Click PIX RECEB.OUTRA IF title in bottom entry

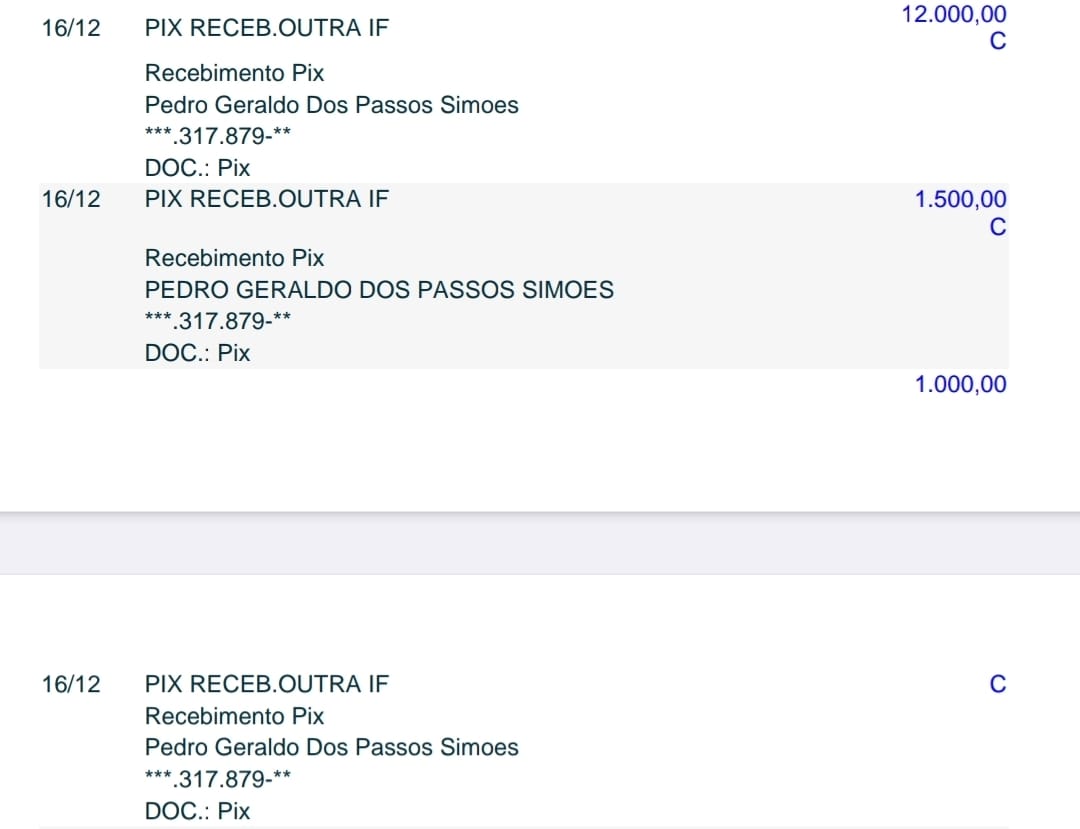click(266, 684)
